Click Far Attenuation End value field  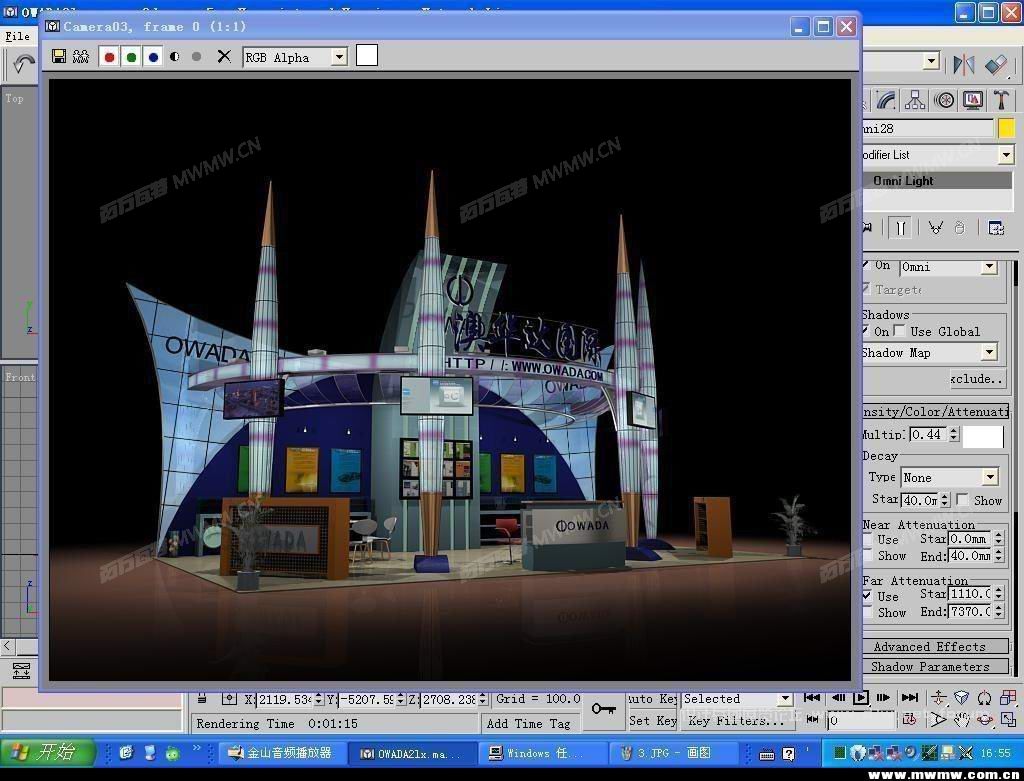970,612
